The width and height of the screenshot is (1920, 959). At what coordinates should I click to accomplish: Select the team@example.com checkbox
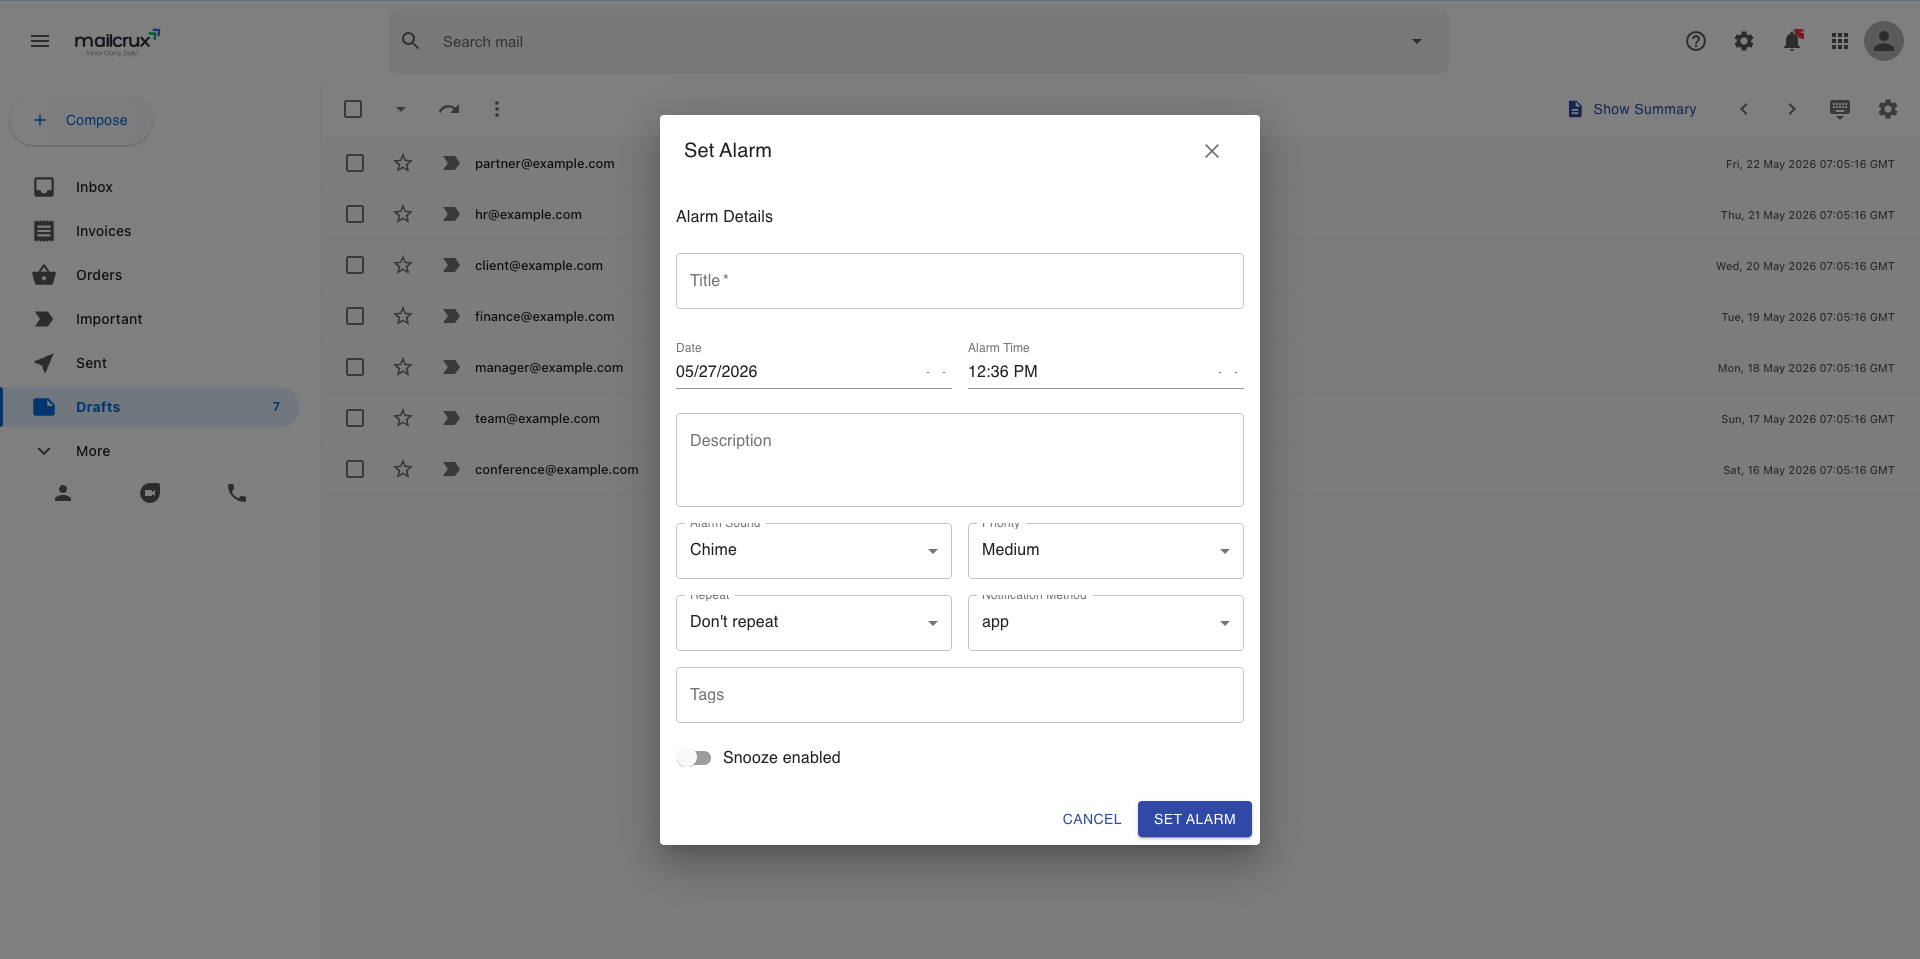[355, 418]
